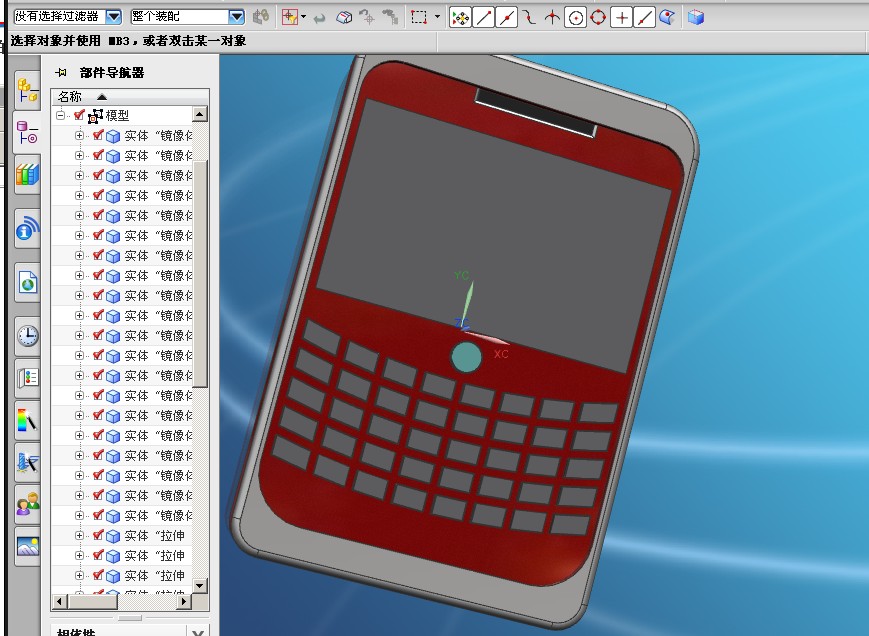Click the navigator horizontal scroll right arrow

(185, 601)
